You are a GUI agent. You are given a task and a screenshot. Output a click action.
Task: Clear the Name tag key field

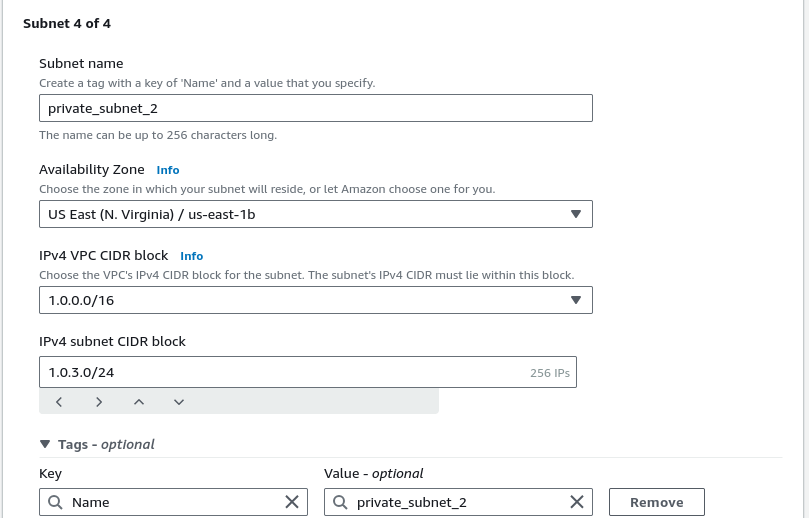292,502
